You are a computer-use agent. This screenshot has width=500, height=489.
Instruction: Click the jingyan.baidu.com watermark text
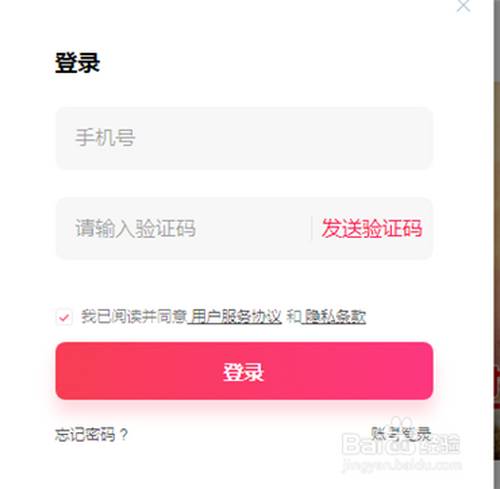(x=402, y=465)
